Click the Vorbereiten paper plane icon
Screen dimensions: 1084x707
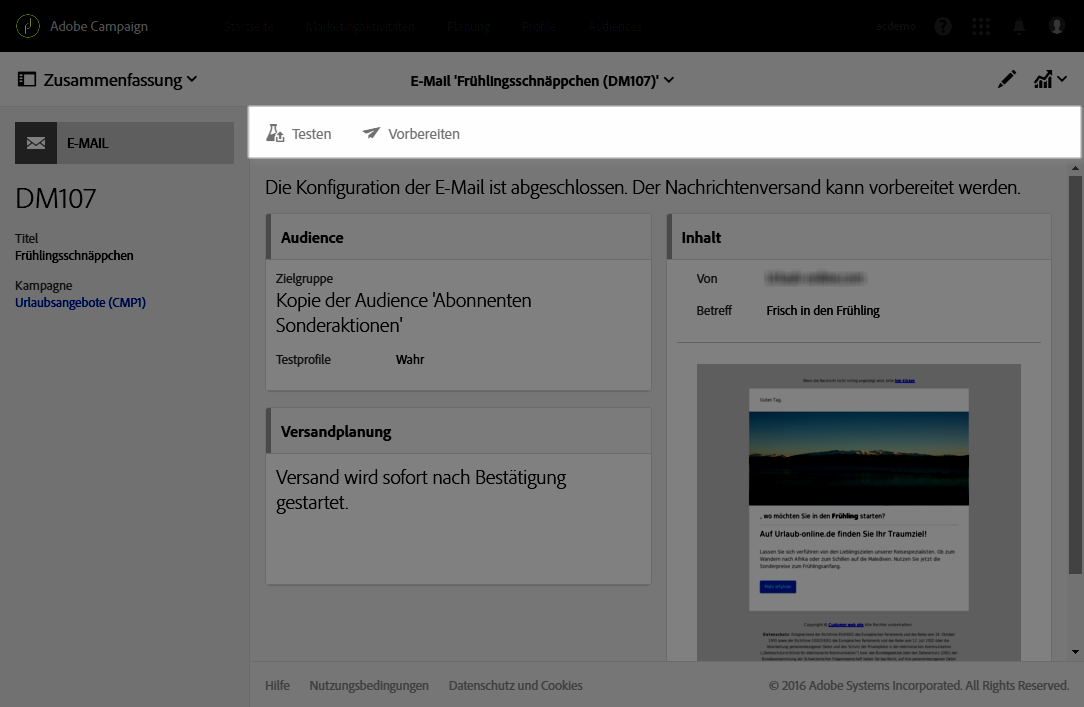pyautogui.click(x=371, y=133)
